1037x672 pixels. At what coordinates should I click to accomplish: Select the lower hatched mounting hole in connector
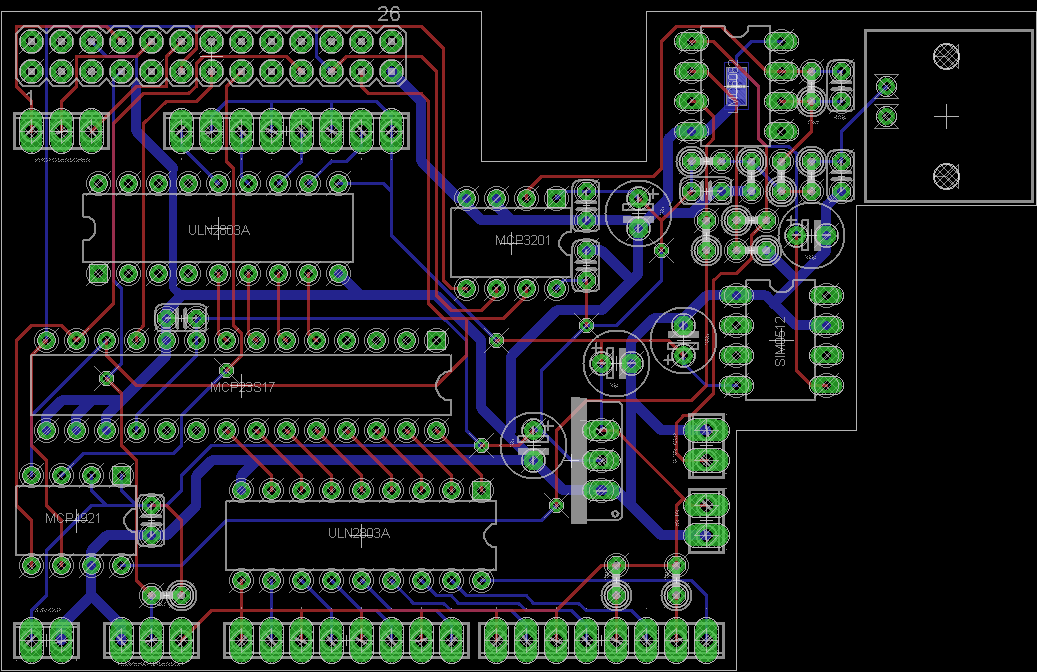coord(946,176)
